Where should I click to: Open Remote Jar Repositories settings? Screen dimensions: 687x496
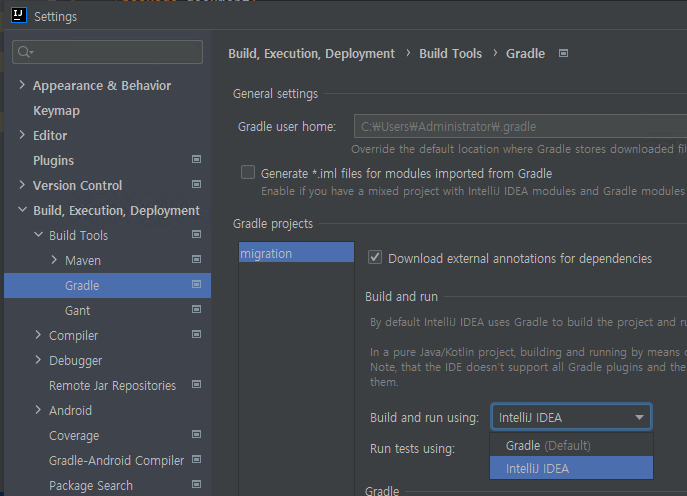click(x=112, y=386)
